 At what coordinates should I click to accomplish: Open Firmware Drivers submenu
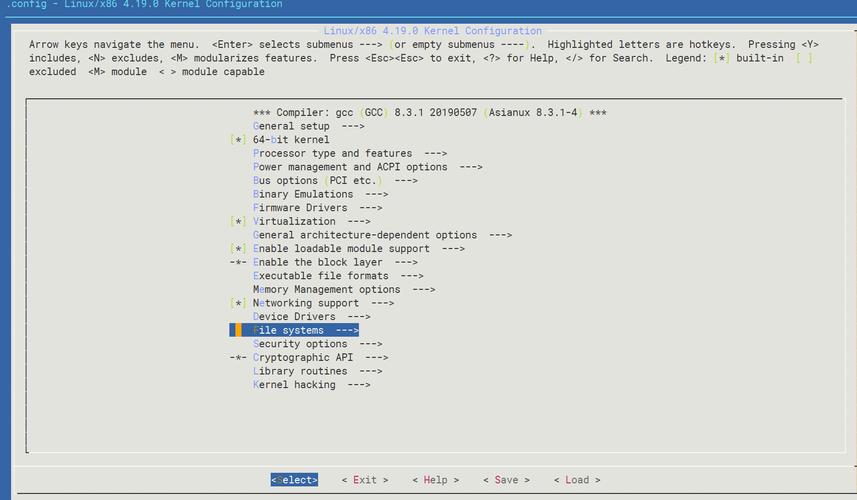pos(317,208)
